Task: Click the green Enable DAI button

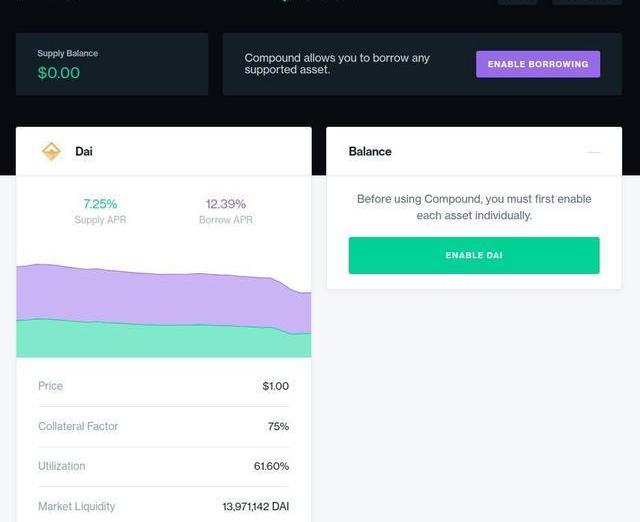Action: [474, 255]
